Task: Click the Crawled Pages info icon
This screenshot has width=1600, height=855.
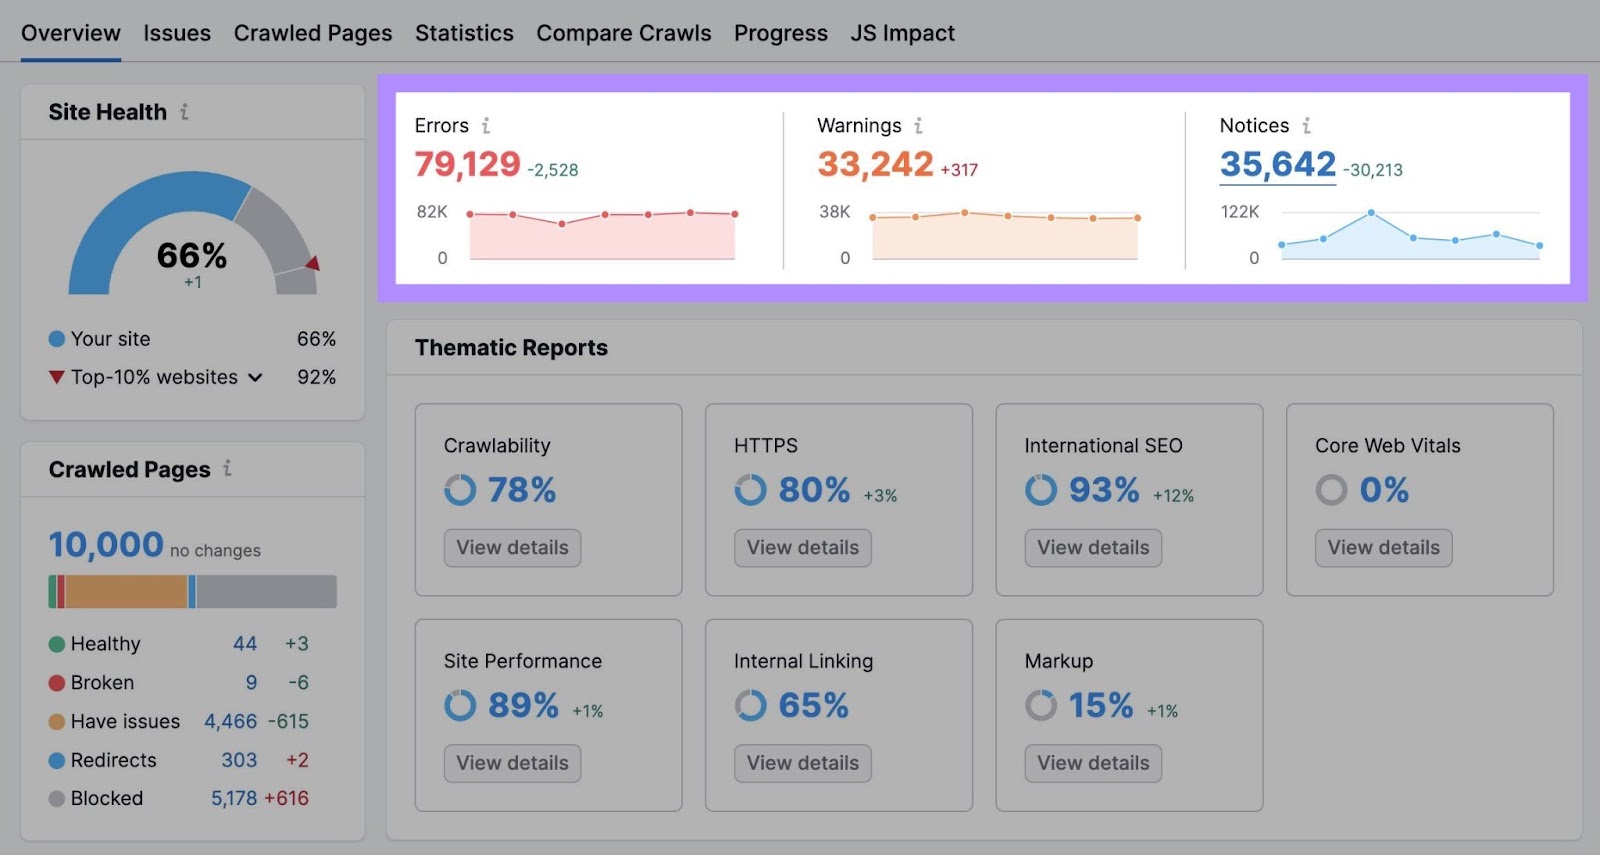Action: point(227,468)
